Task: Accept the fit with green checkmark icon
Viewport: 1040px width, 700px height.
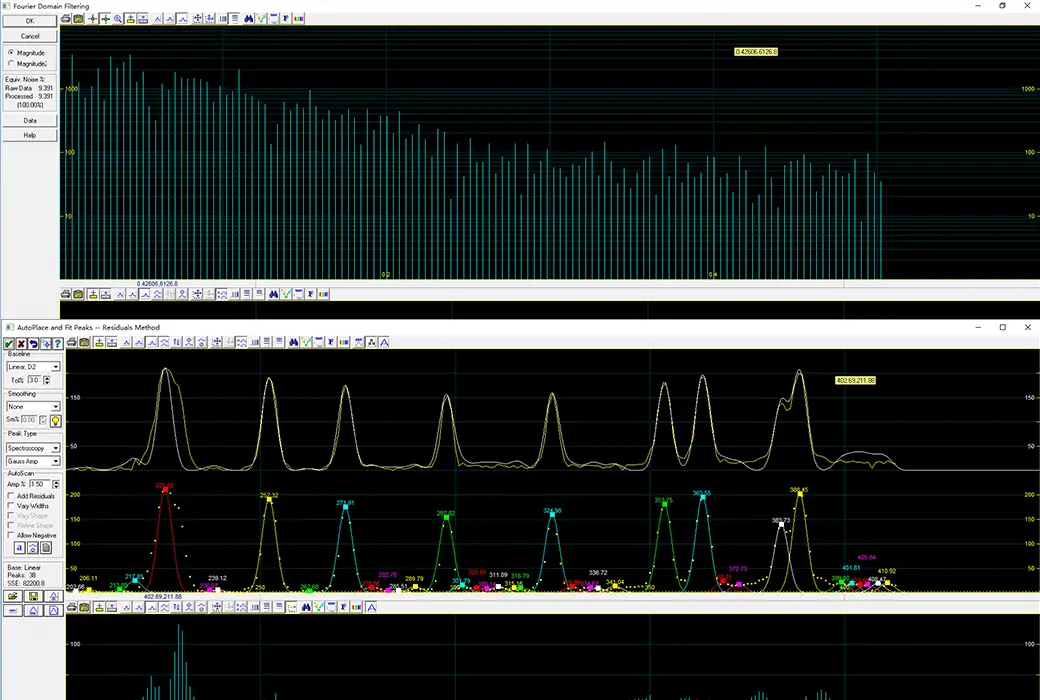Action: click(x=9, y=343)
